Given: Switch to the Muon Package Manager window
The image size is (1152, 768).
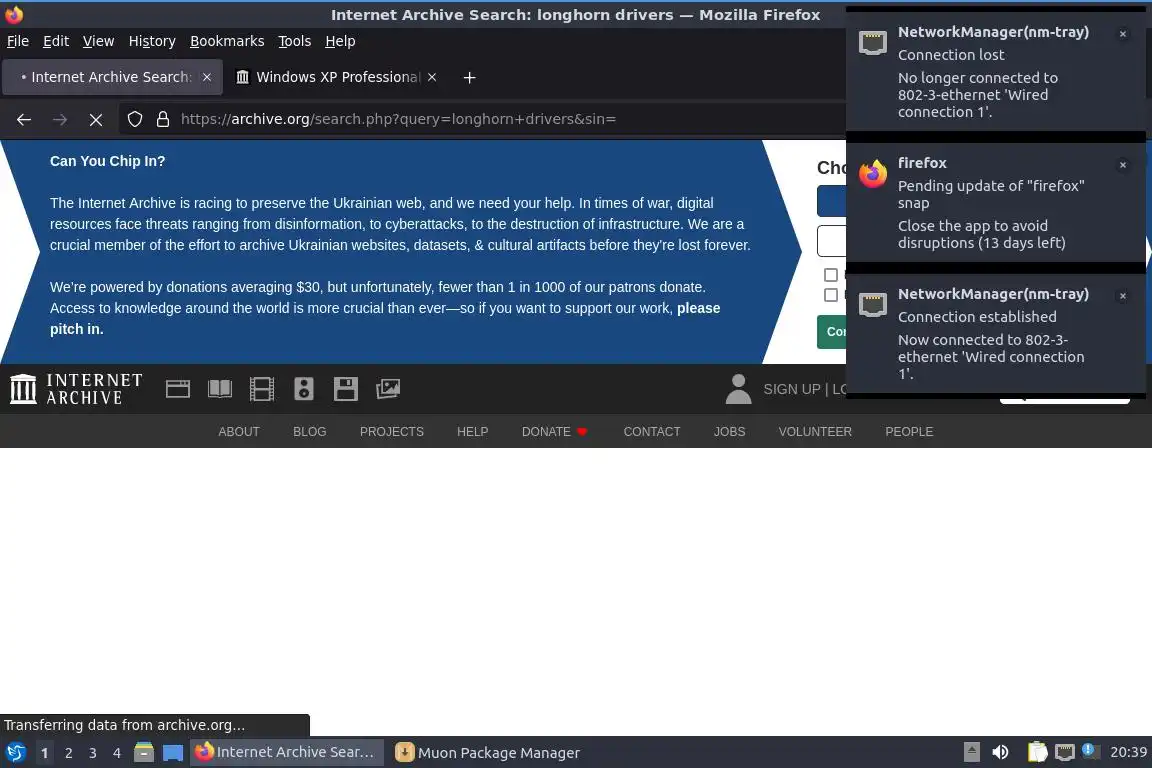Looking at the screenshot, I should 488,753.
